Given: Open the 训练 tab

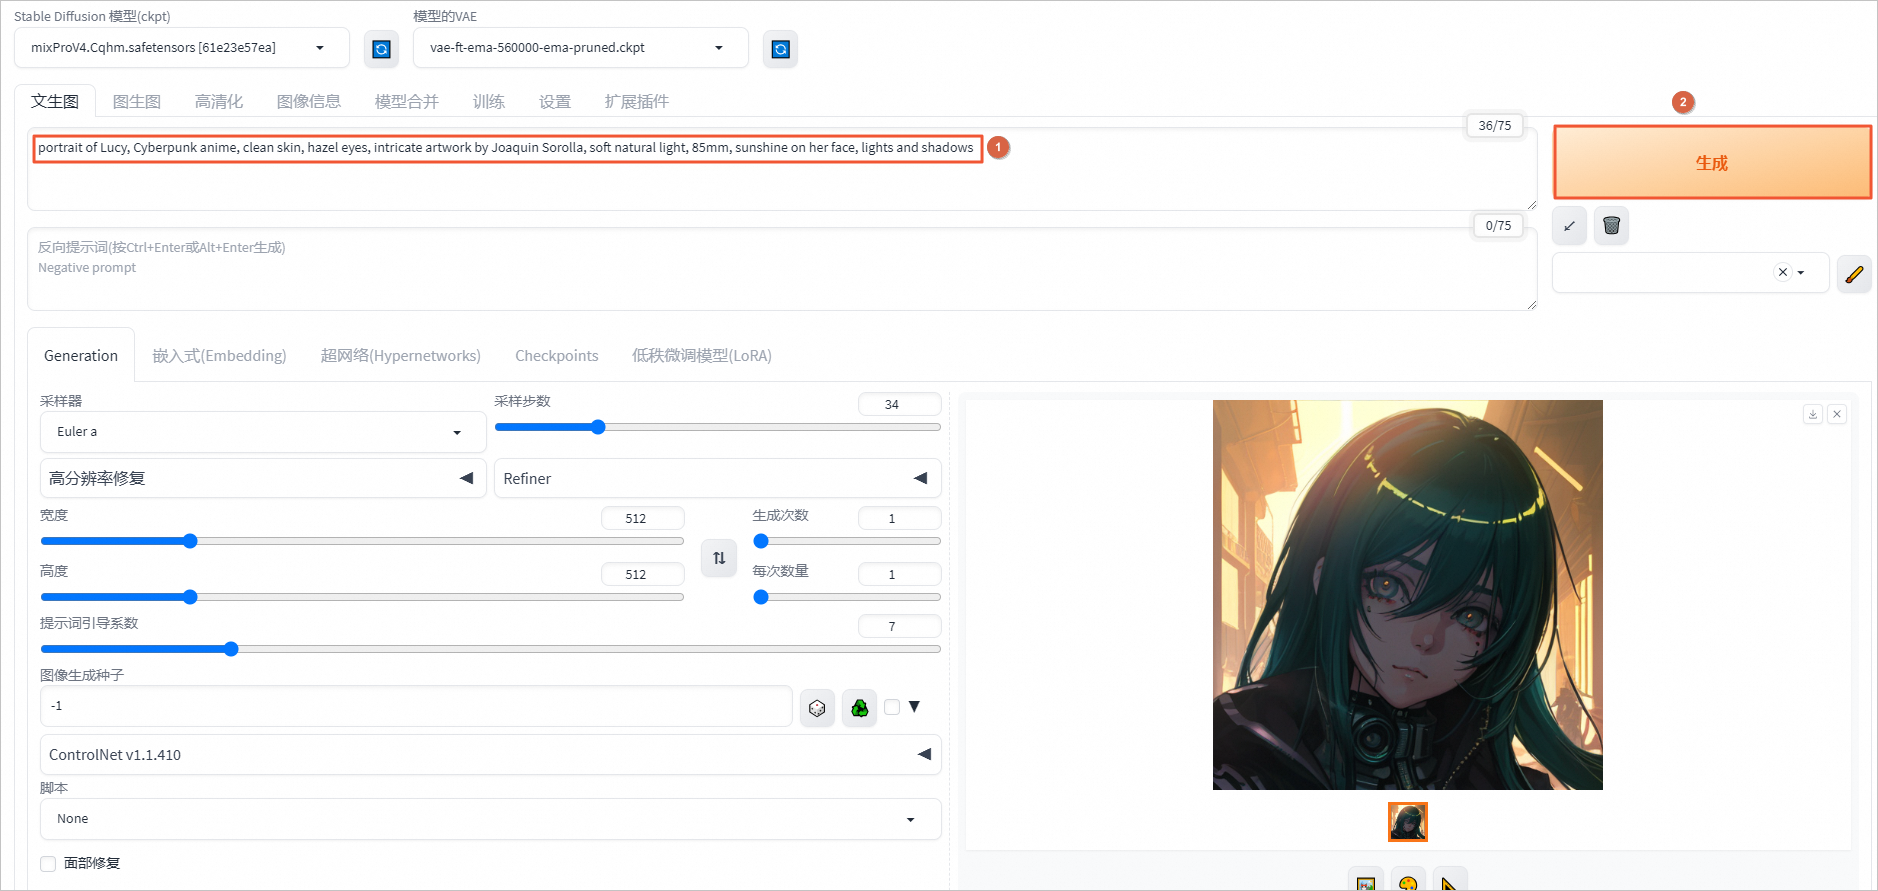Looking at the screenshot, I should pos(489,101).
